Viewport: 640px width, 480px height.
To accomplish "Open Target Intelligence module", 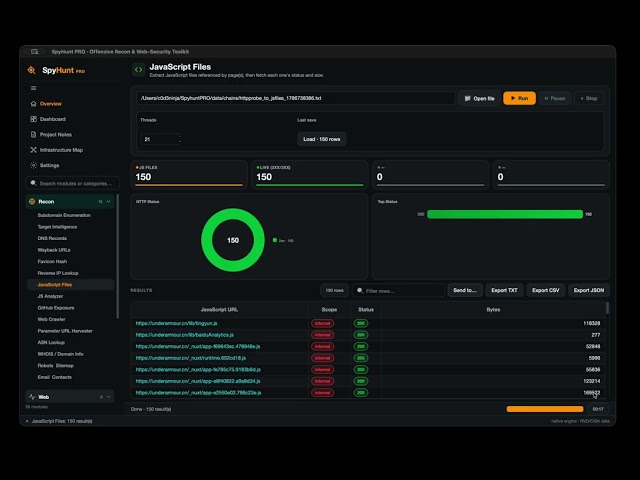I will click(57, 227).
